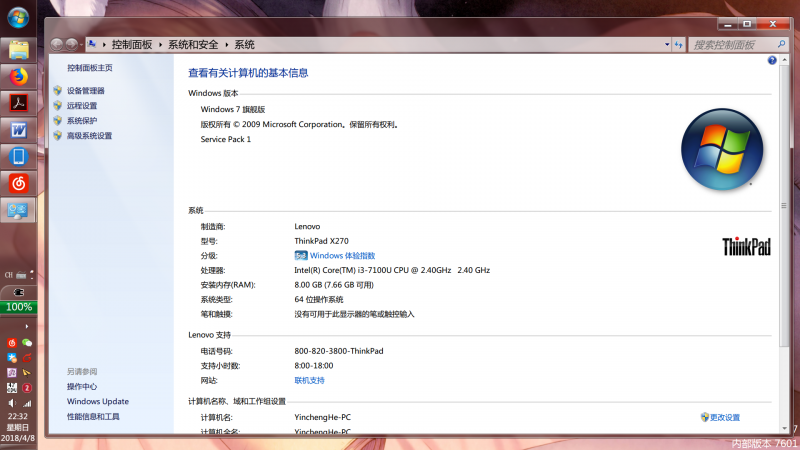Image resolution: width=800 pixels, height=450 pixels.
Task: Open the address bar history dropdown
Action: coord(667,44)
